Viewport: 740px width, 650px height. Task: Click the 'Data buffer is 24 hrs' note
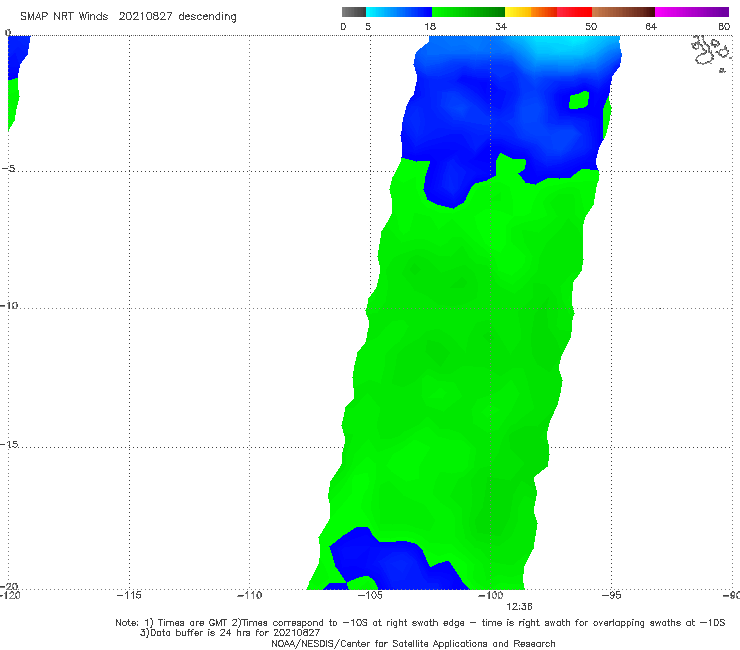click(x=230, y=633)
